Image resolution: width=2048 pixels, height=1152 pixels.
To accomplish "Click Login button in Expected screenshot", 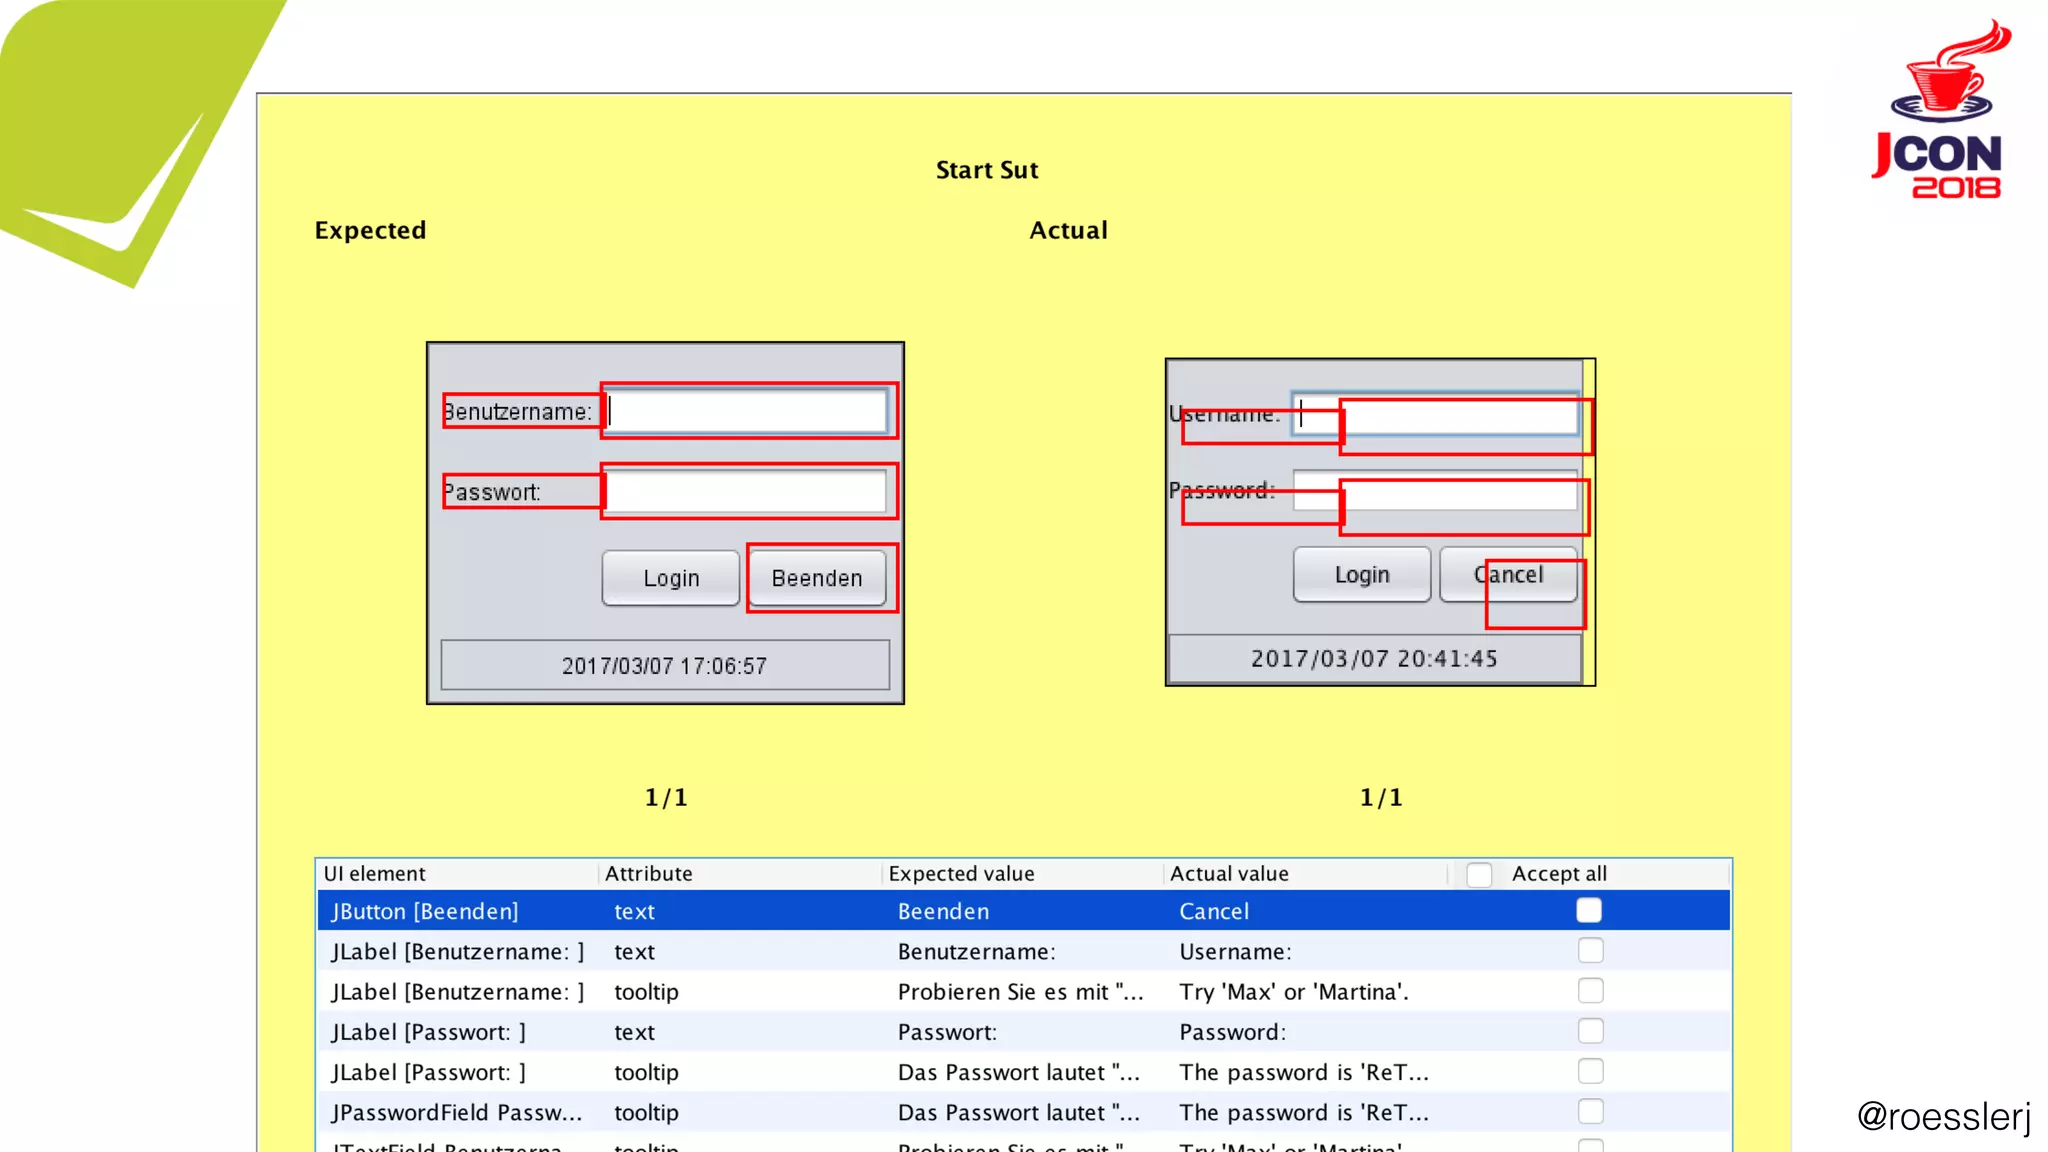I will 670,578.
